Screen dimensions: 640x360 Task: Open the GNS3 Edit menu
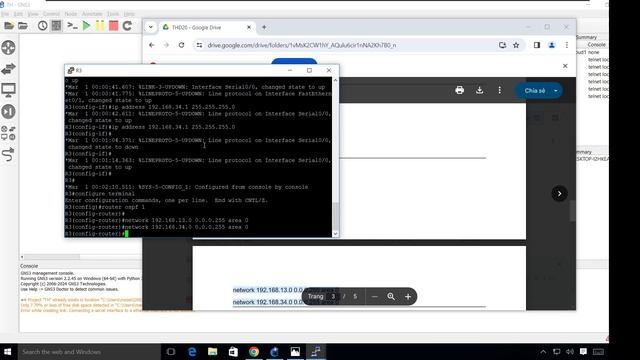pyautogui.click(x=18, y=14)
